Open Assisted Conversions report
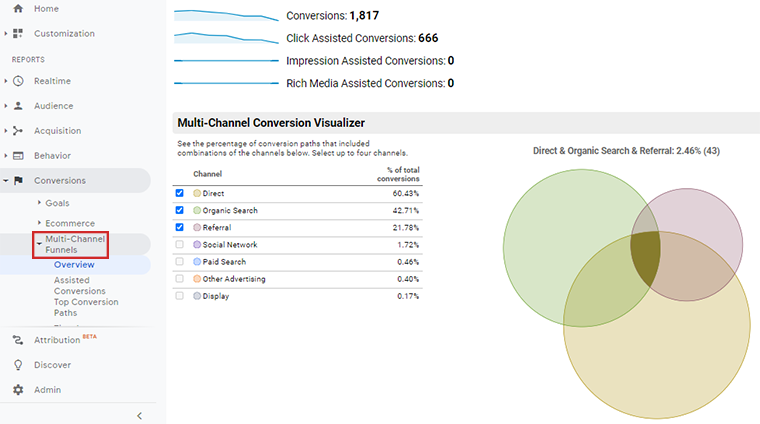The width and height of the screenshot is (760, 424). pos(72,286)
